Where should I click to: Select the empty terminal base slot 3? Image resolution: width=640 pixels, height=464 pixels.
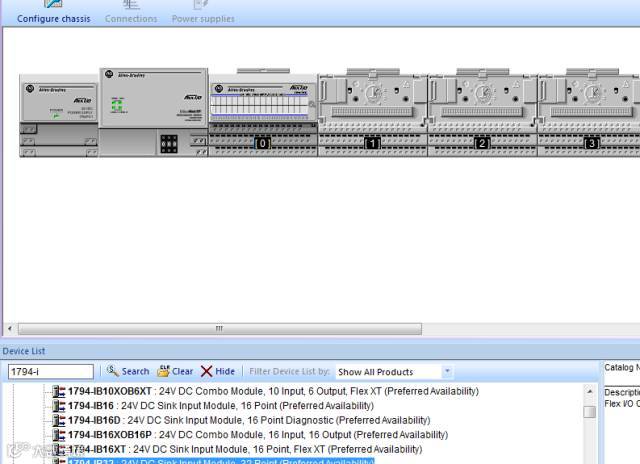pyautogui.click(x=589, y=112)
